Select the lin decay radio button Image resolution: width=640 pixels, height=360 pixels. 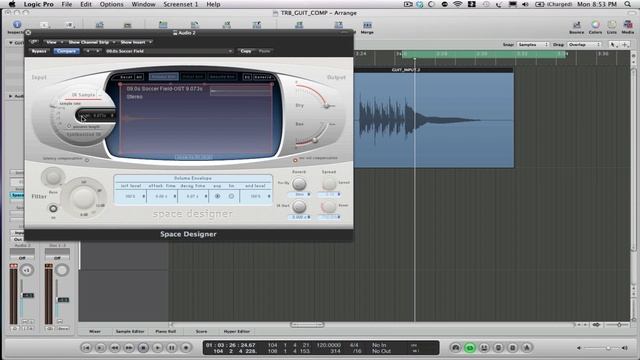[231, 196]
